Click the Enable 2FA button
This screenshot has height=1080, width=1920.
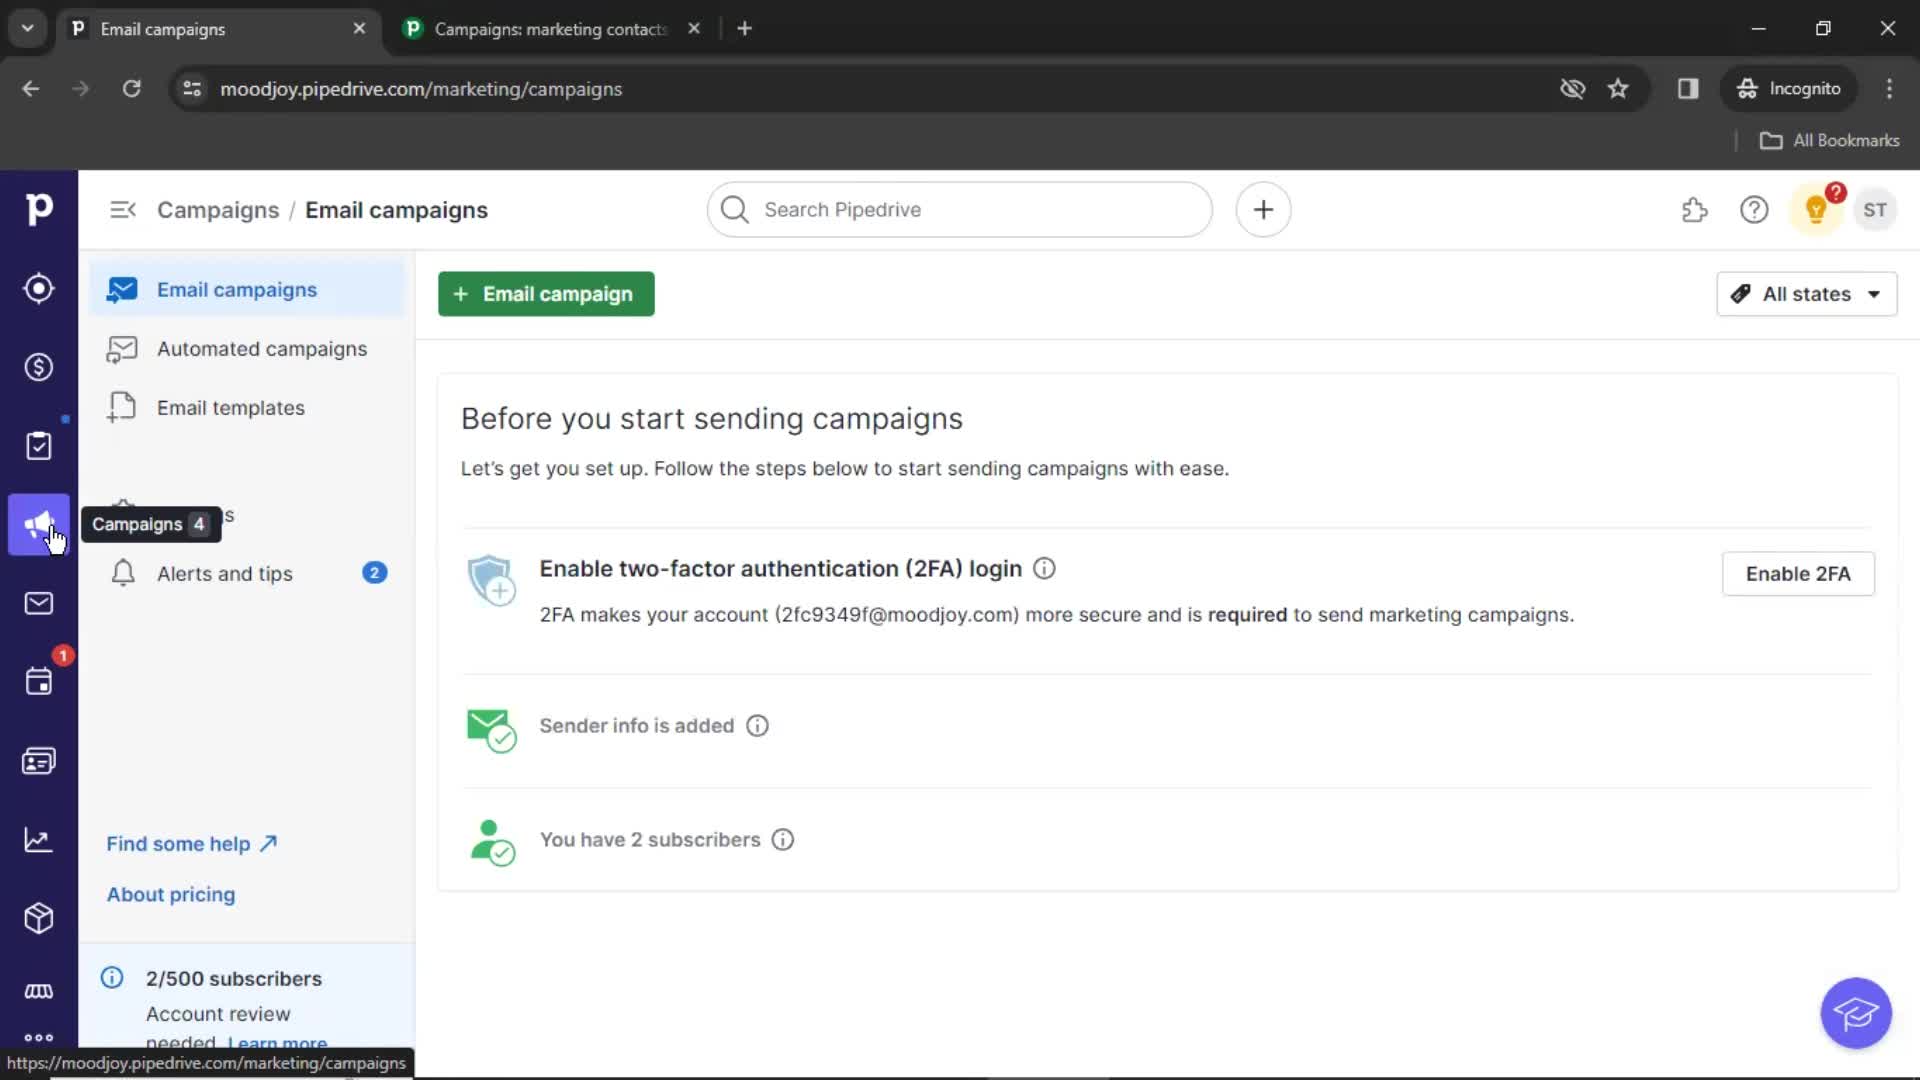(1798, 574)
